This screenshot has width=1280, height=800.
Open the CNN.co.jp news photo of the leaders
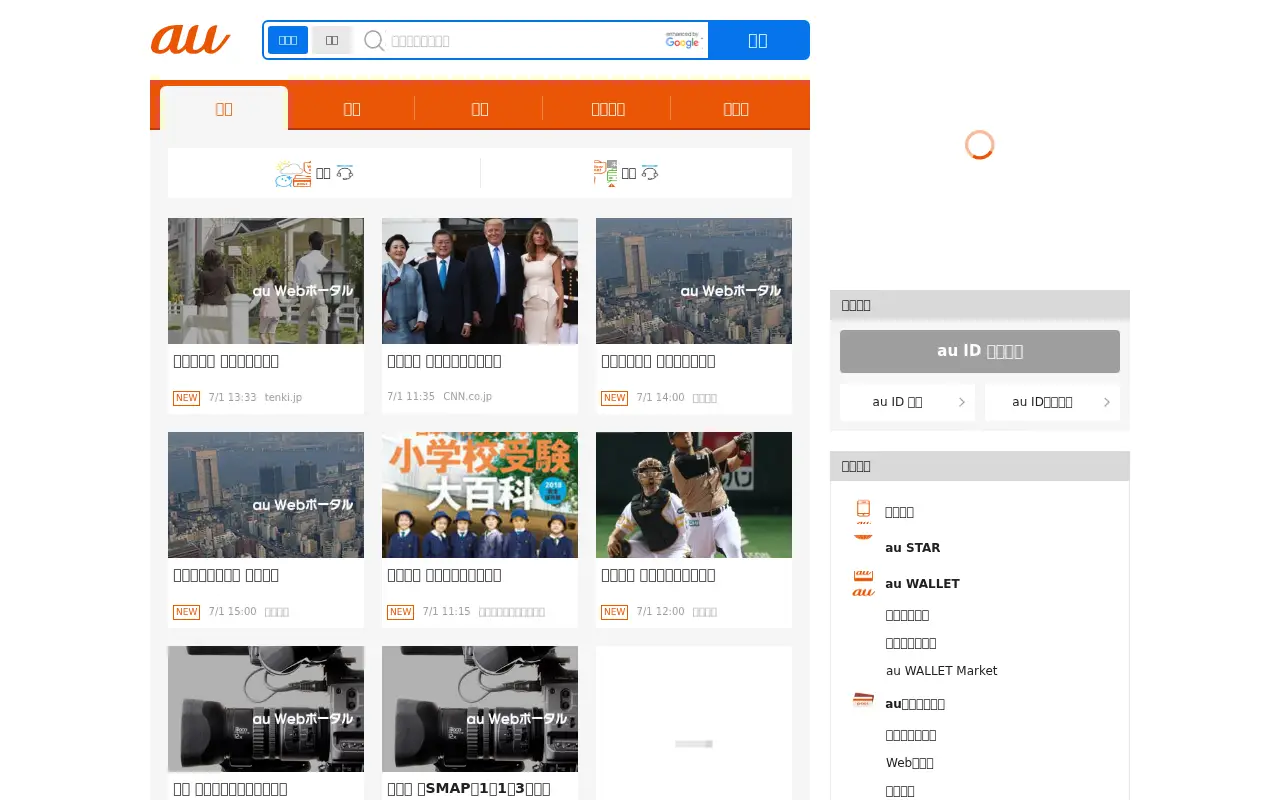tap(480, 281)
